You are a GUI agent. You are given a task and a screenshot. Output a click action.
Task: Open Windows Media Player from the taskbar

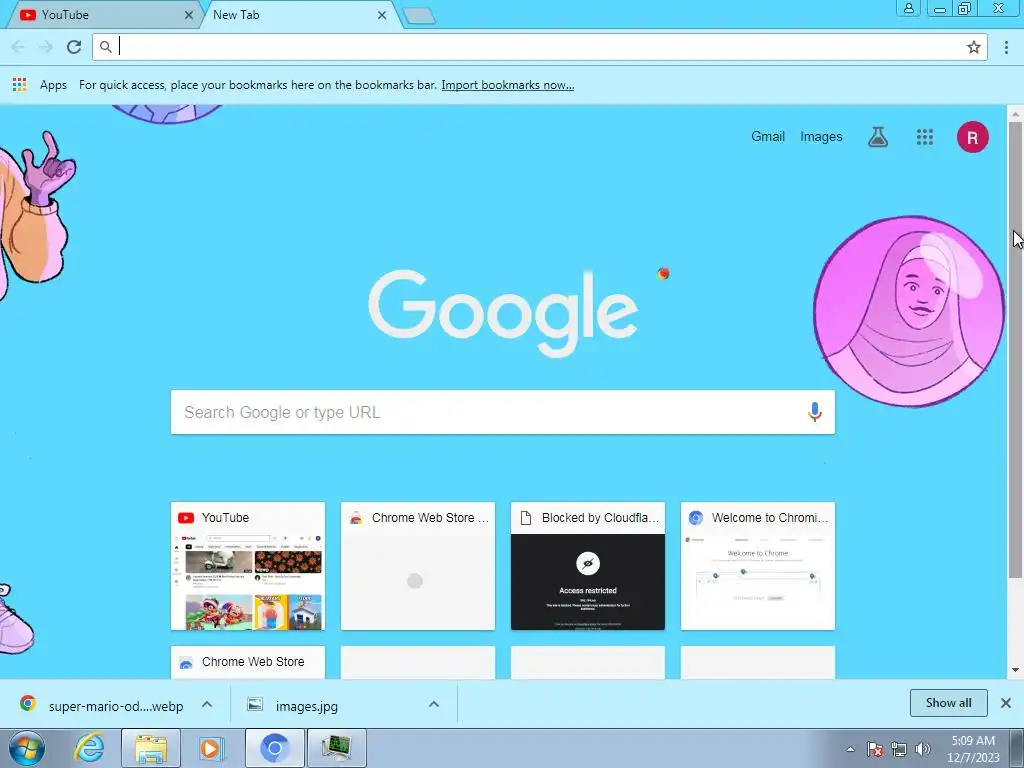[x=211, y=748]
